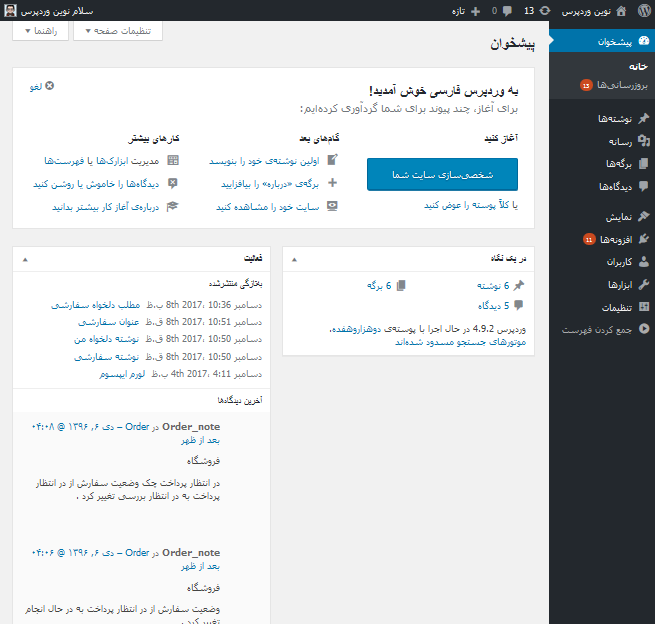Click the نوین وردپرس site name in admin bar

[586, 11]
